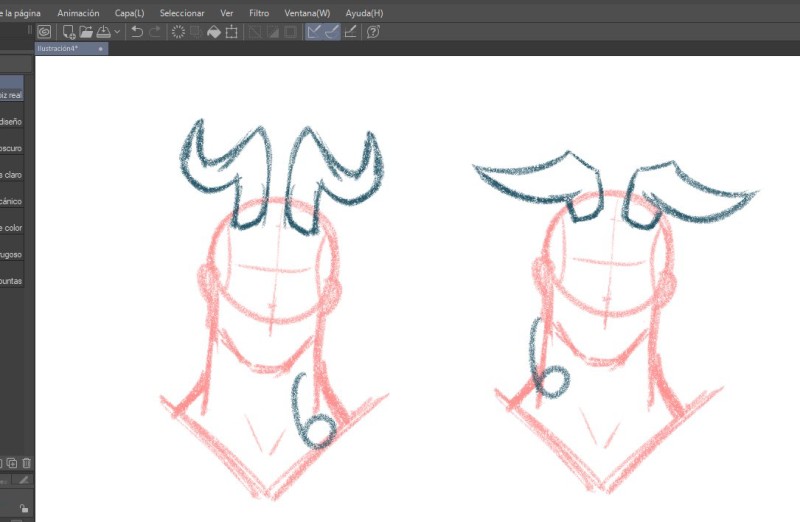Click the duplicate sub tool icon
The height and width of the screenshot is (522, 800).
[x=12, y=463]
